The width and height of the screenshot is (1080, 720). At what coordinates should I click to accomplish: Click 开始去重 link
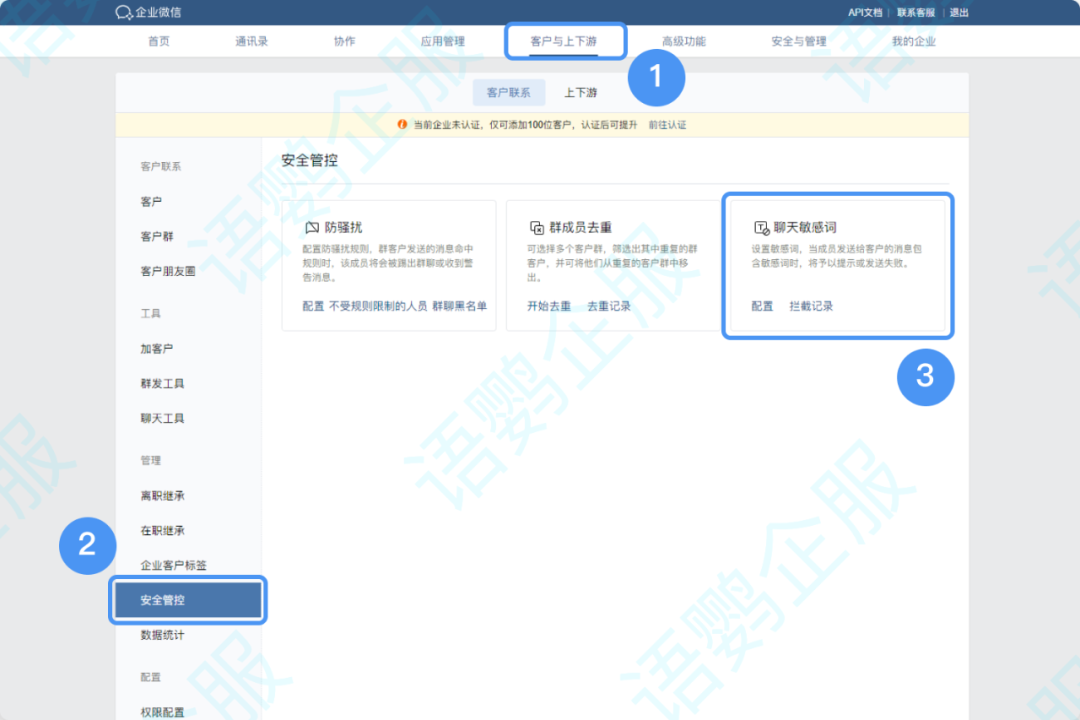click(549, 306)
